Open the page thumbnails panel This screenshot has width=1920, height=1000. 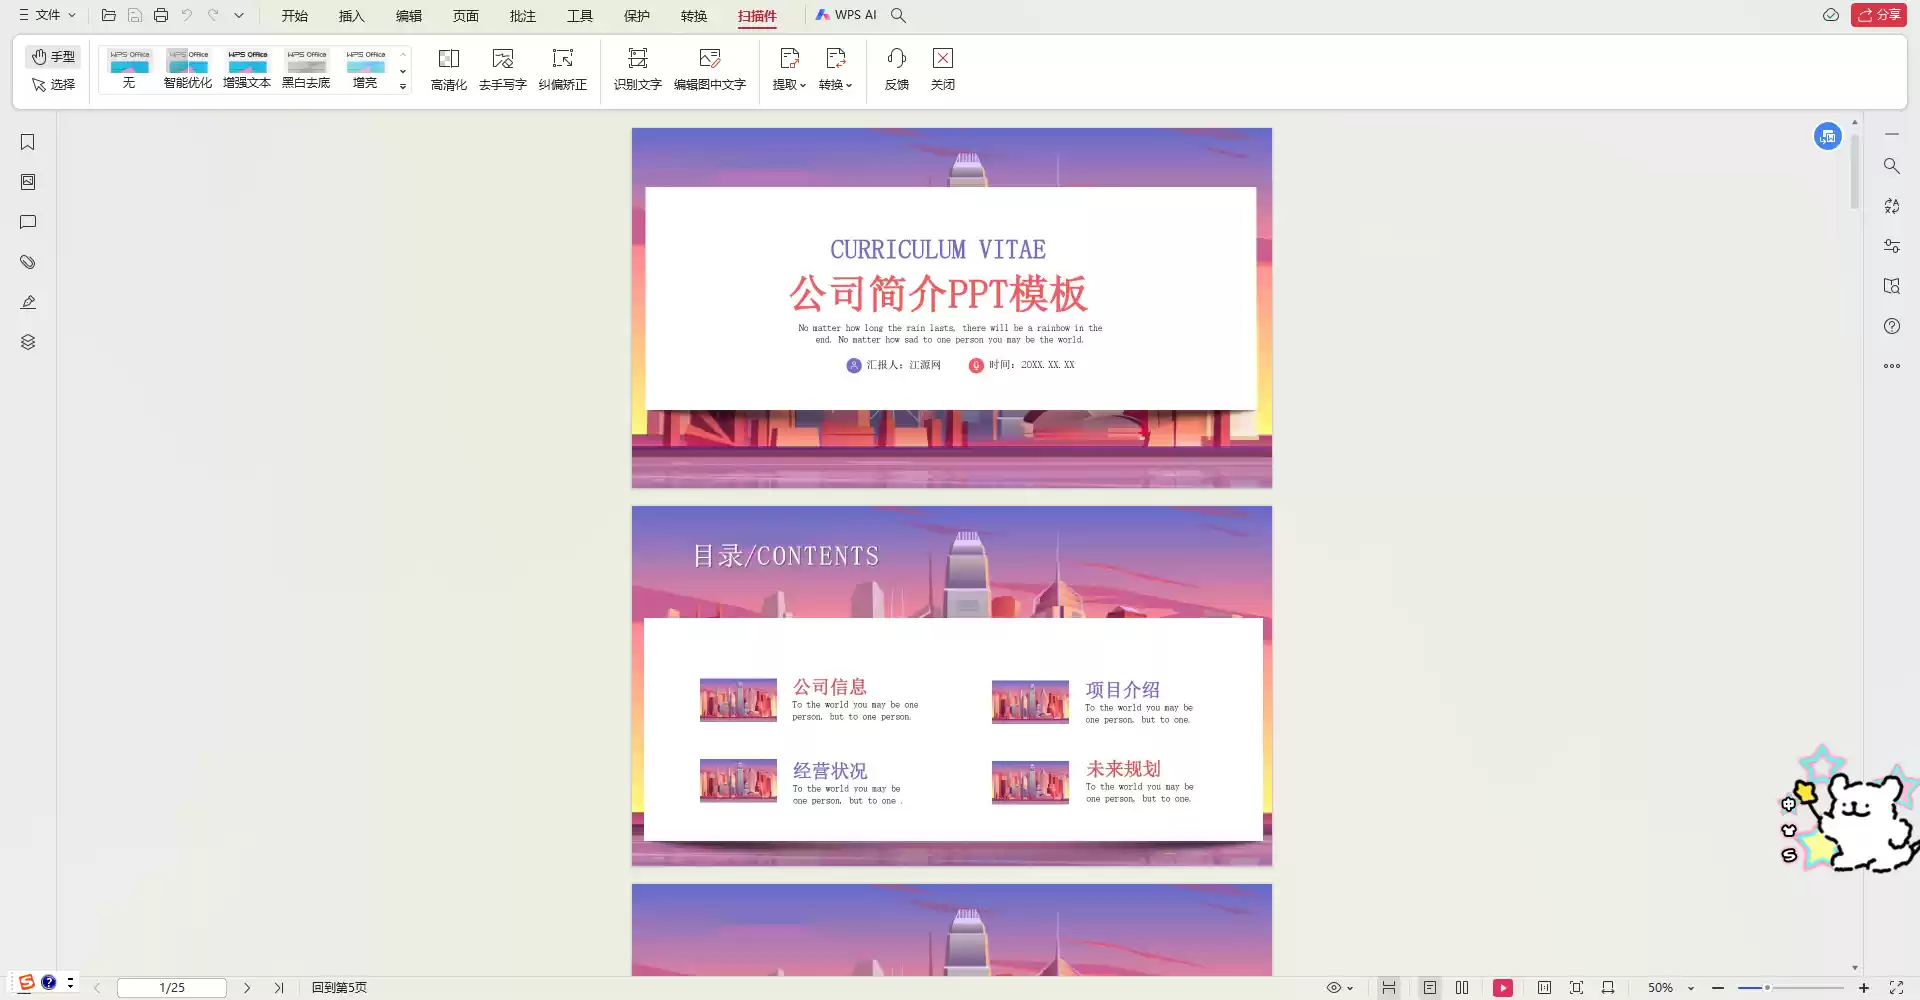(x=27, y=181)
